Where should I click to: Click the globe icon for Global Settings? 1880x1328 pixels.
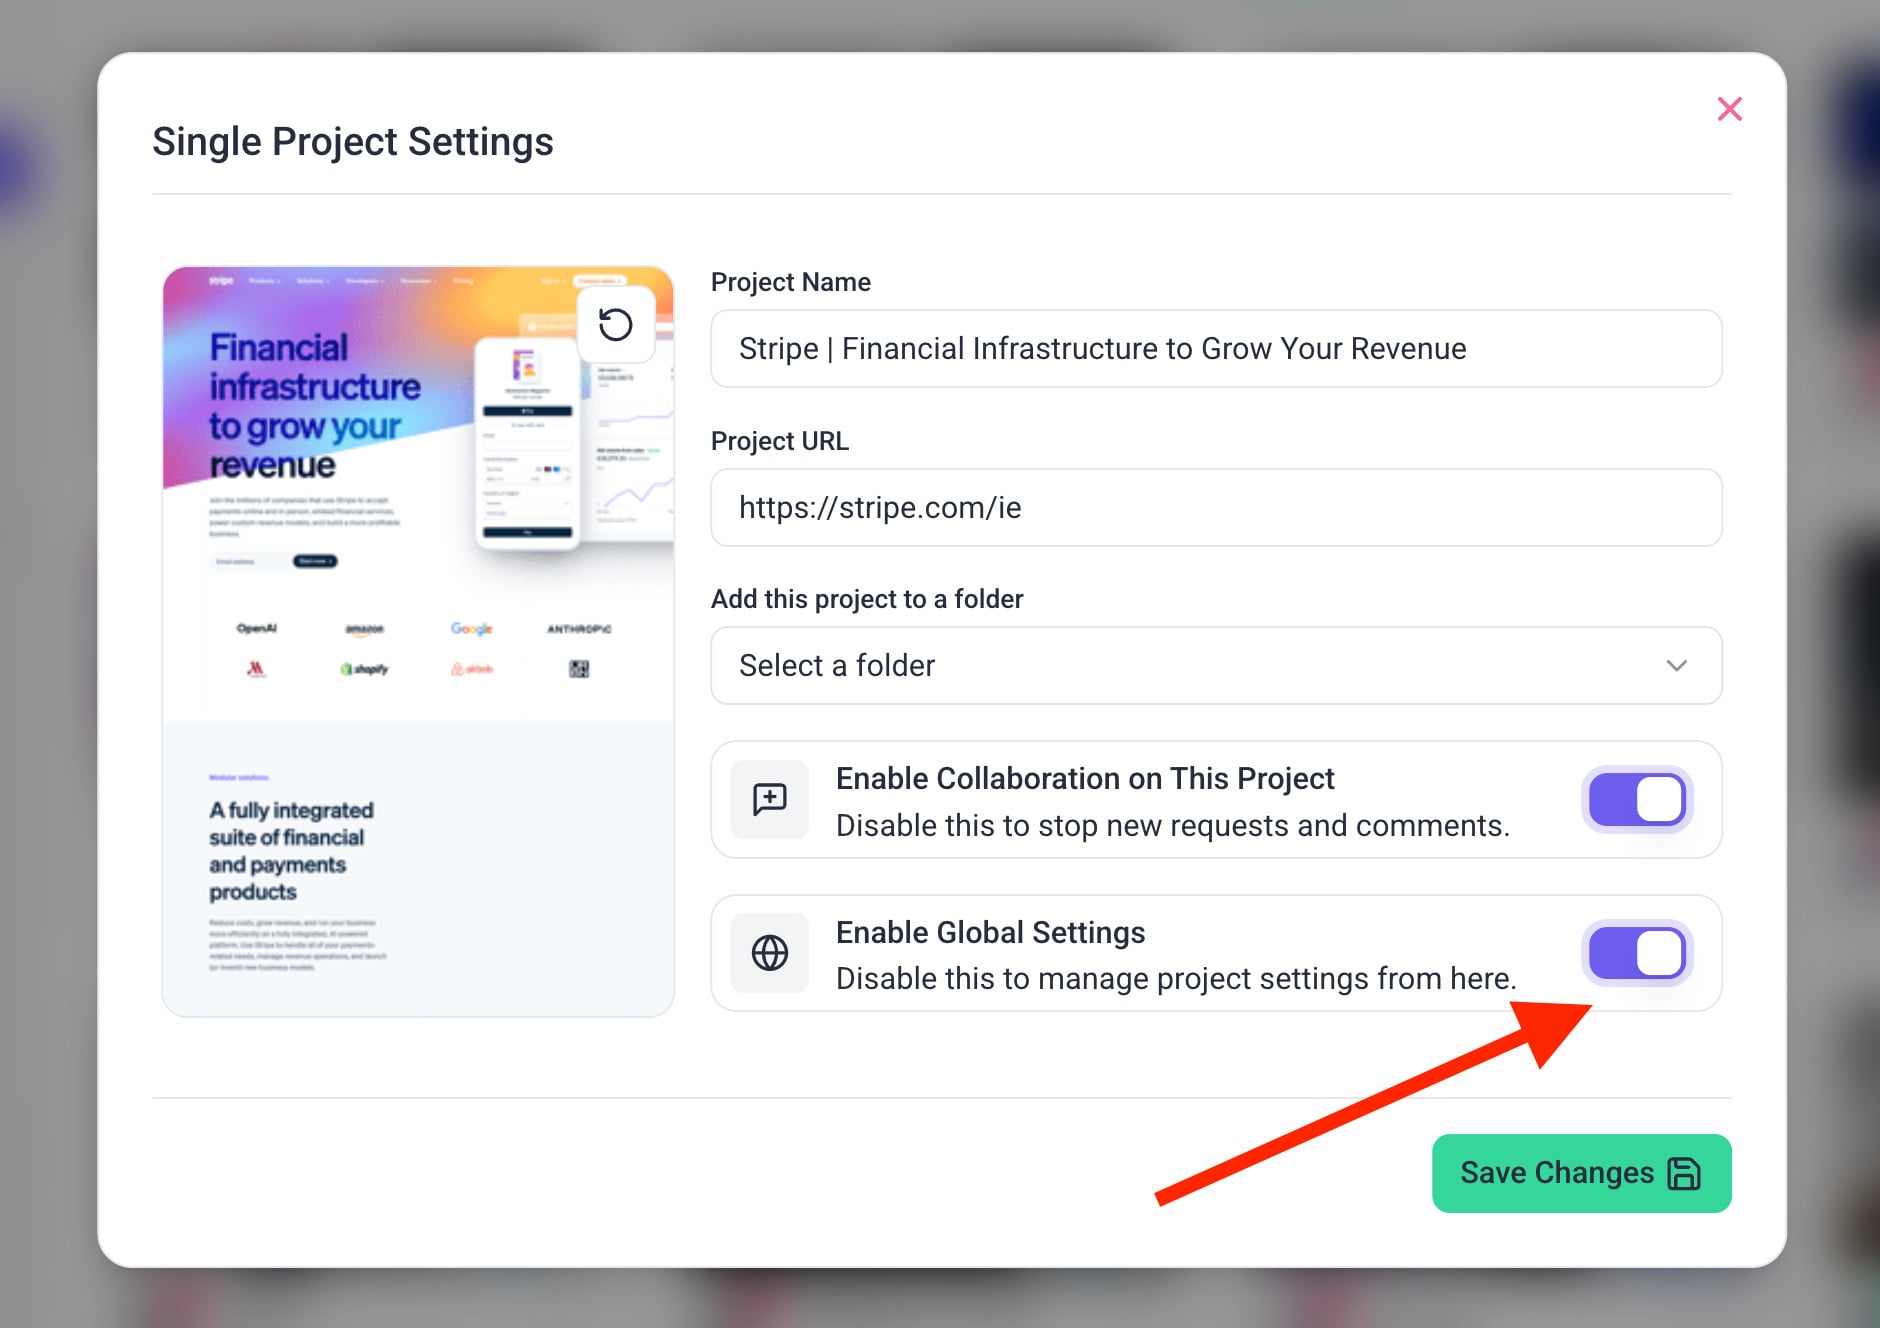pyautogui.click(x=769, y=953)
